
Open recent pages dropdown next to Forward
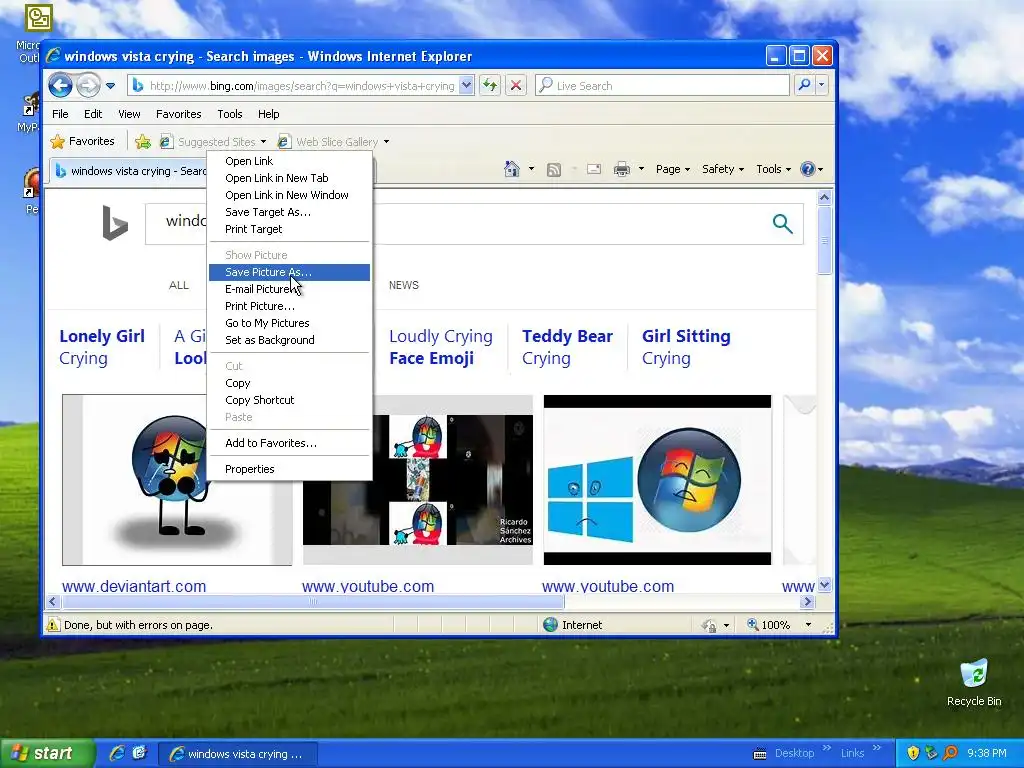tap(110, 86)
